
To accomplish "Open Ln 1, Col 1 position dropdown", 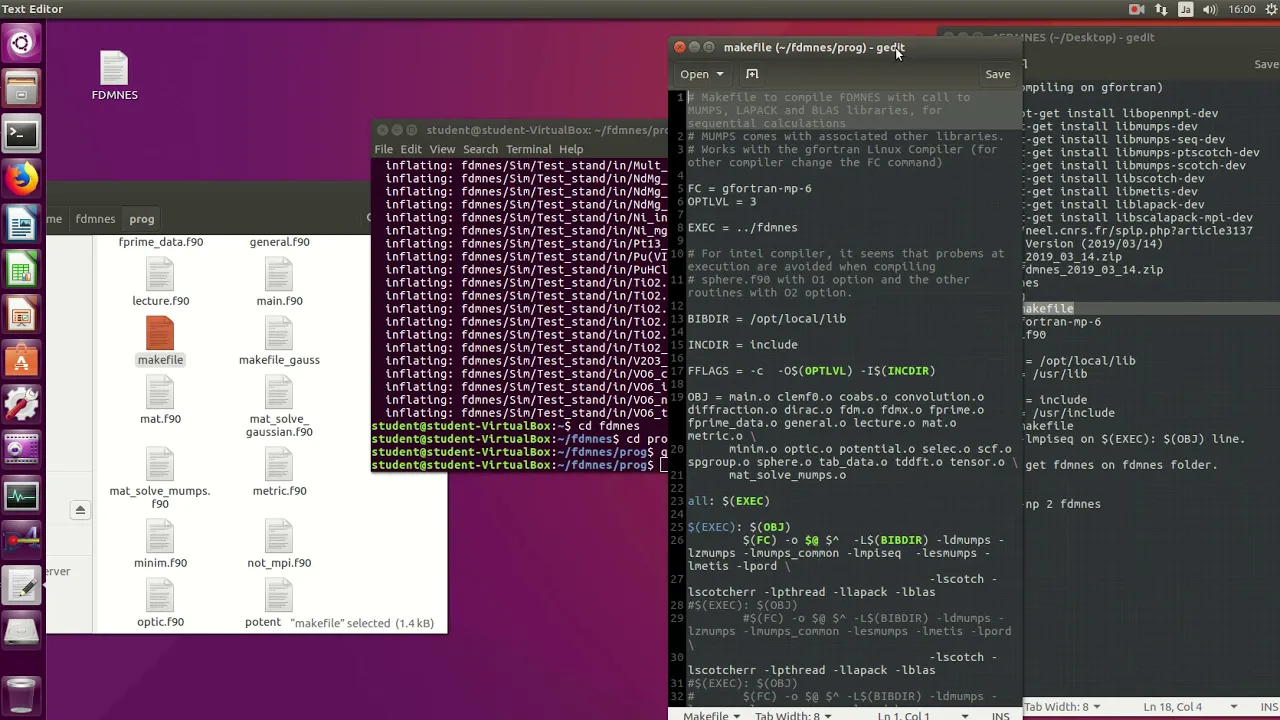I will pyautogui.click(x=922, y=715).
